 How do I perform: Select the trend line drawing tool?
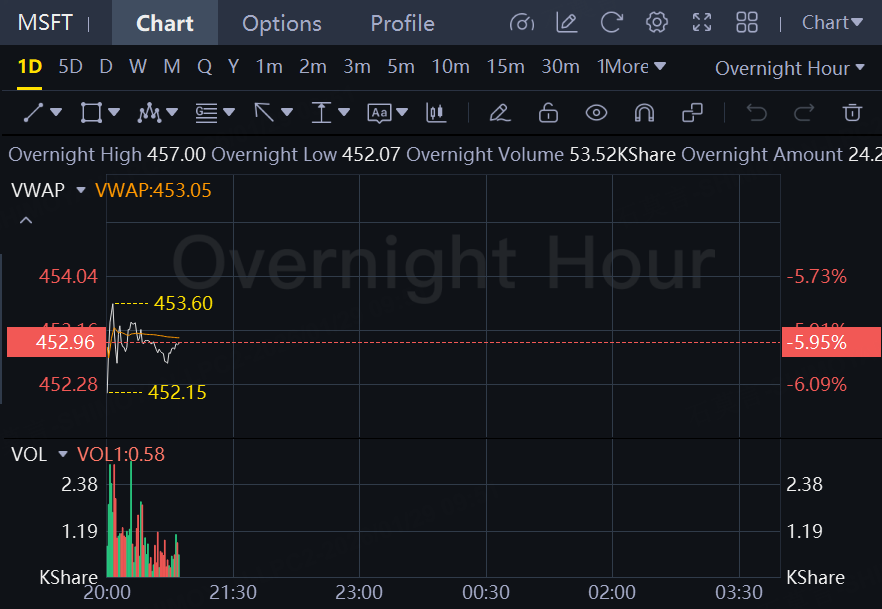34,113
